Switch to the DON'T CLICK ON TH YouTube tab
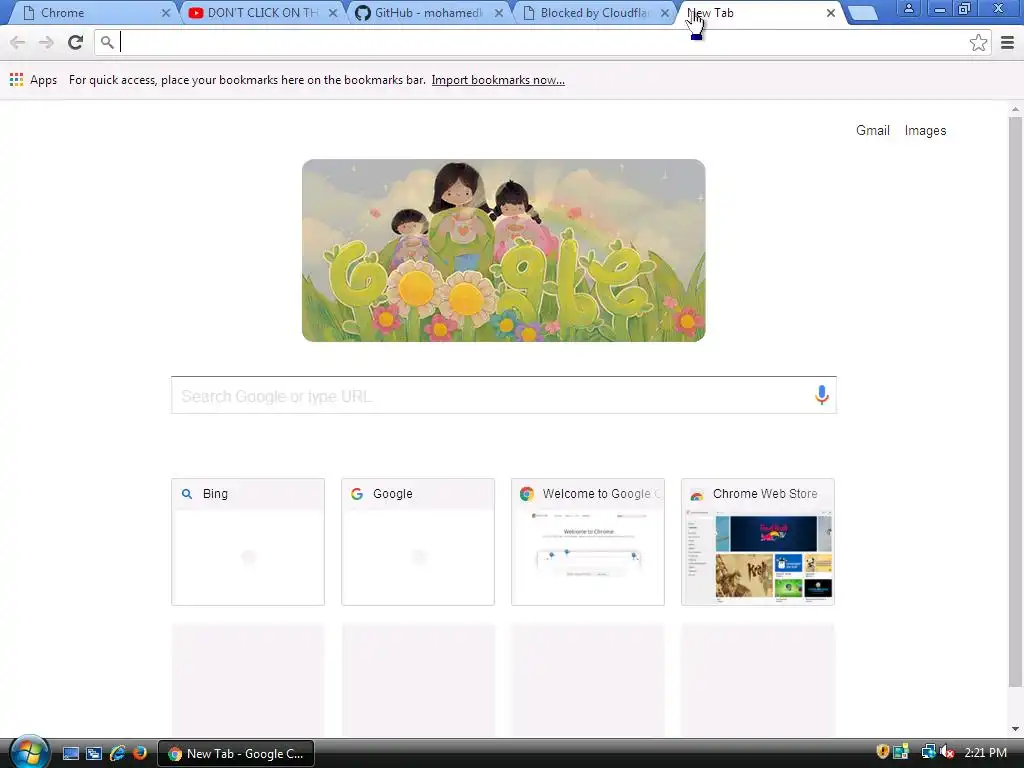Viewport: 1024px width, 768px height. pos(261,13)
